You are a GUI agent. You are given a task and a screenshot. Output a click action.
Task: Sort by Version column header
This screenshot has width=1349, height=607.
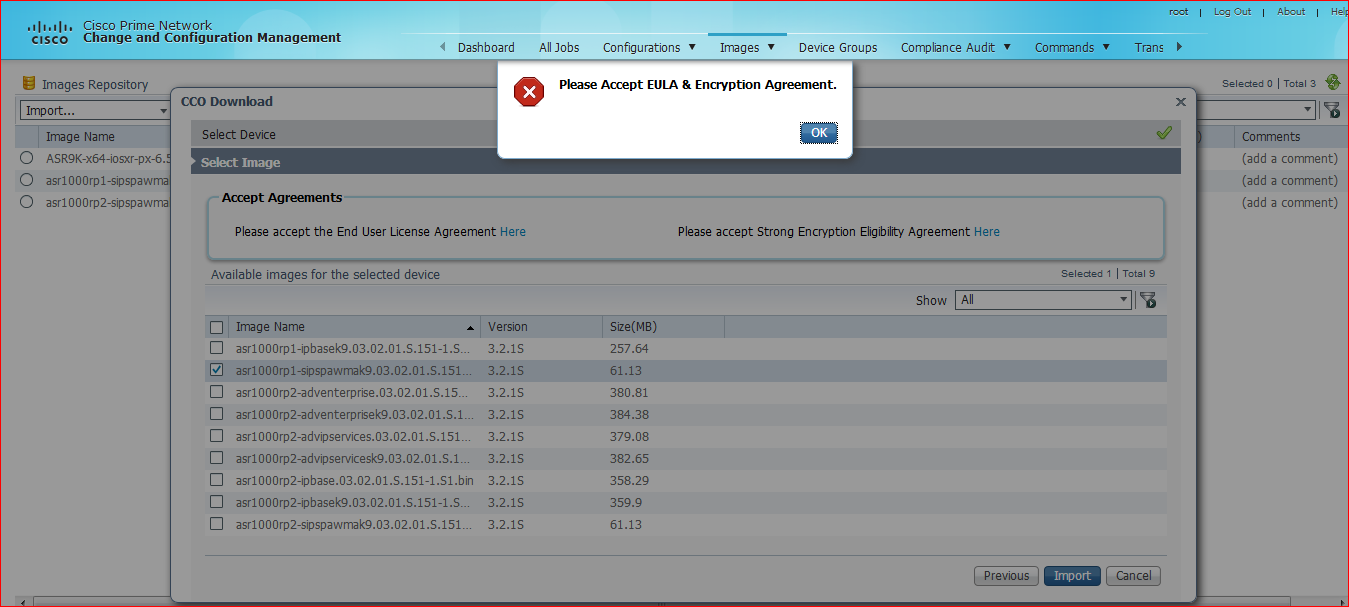pos(540,327)
